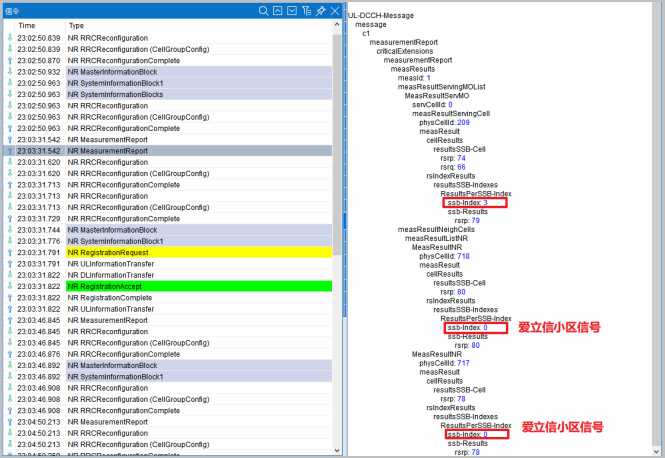Click the jump-to-next down arrow icon
Image resolution: width=665 pixels, height=458 pixels.
[292, 10]
